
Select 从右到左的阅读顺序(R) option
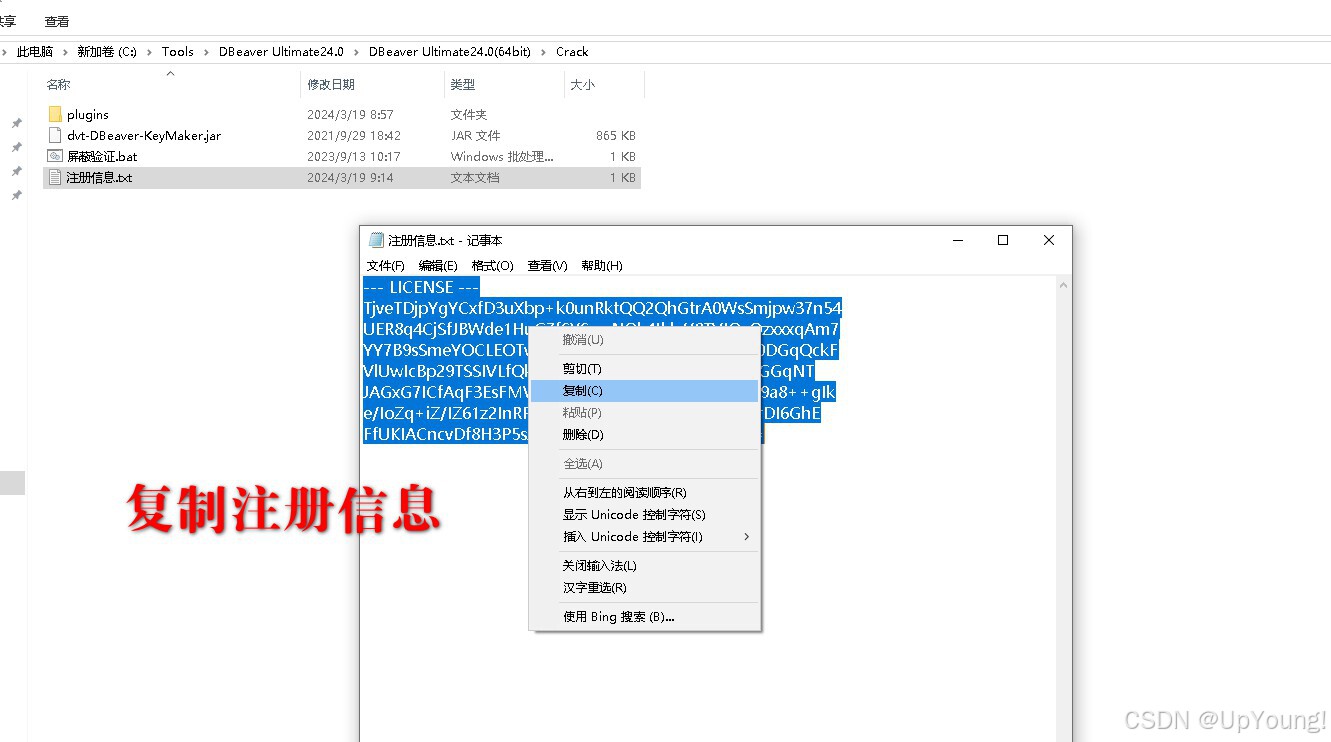(645, 493)
